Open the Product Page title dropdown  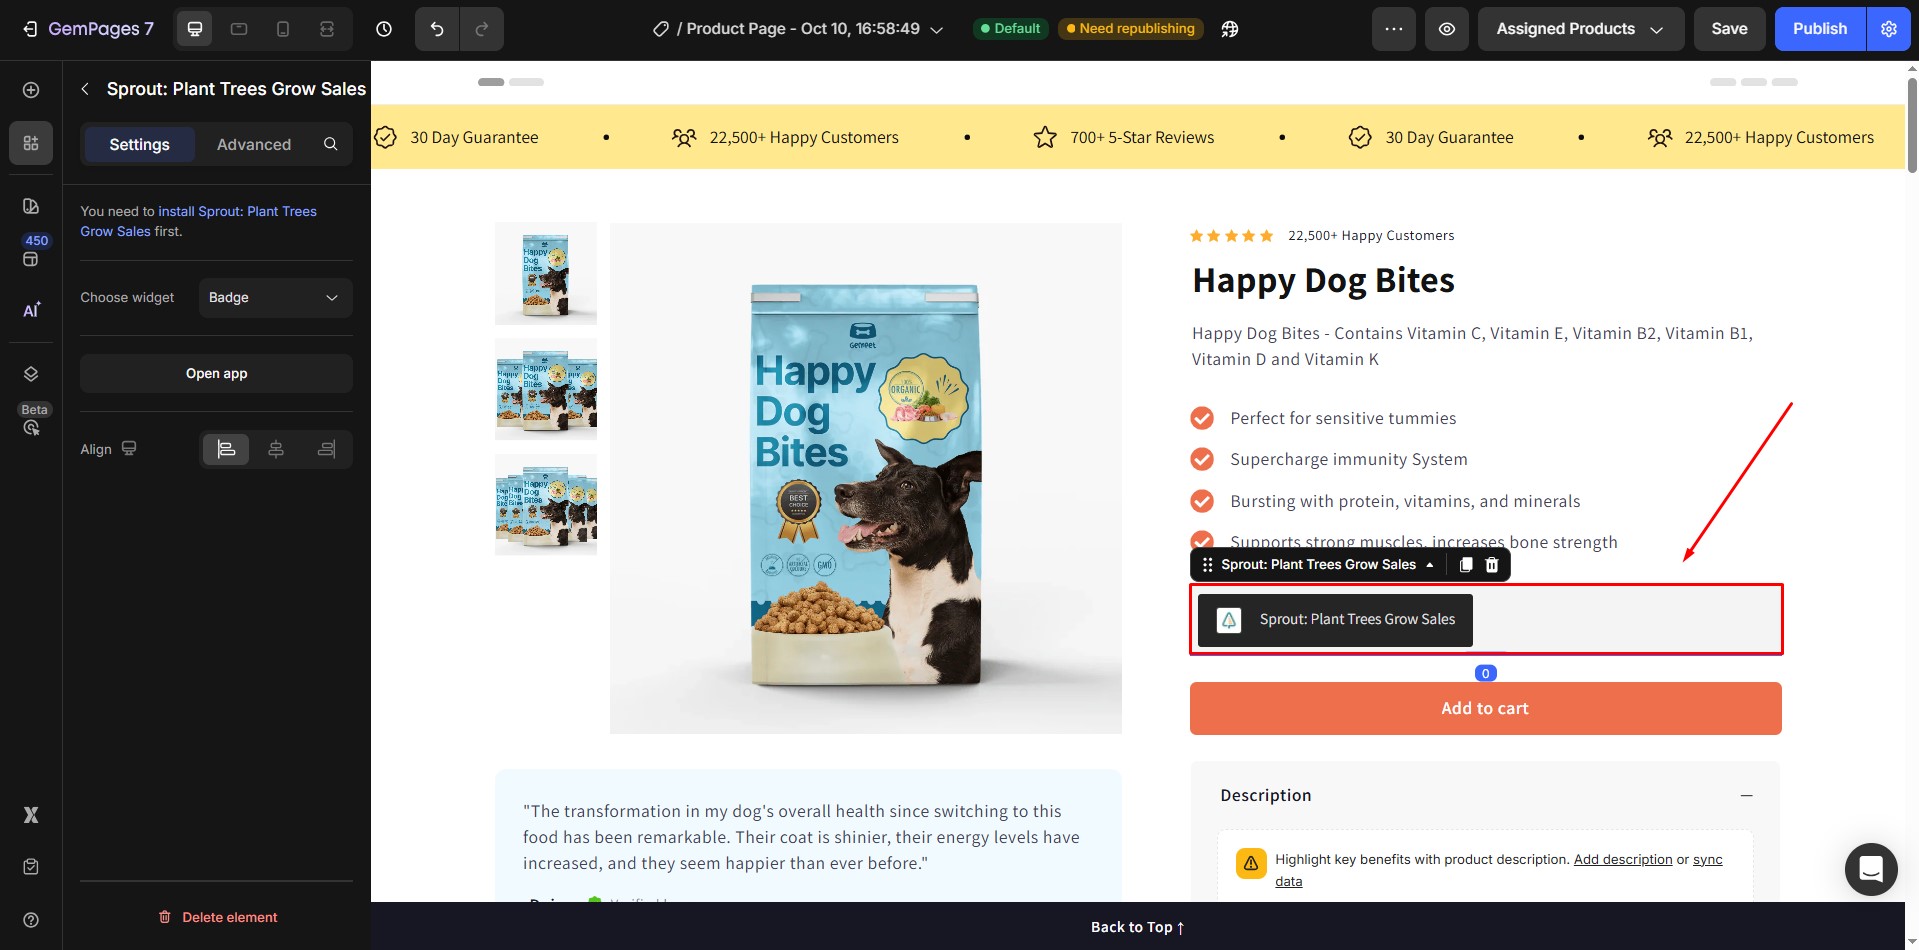[798, 29]
